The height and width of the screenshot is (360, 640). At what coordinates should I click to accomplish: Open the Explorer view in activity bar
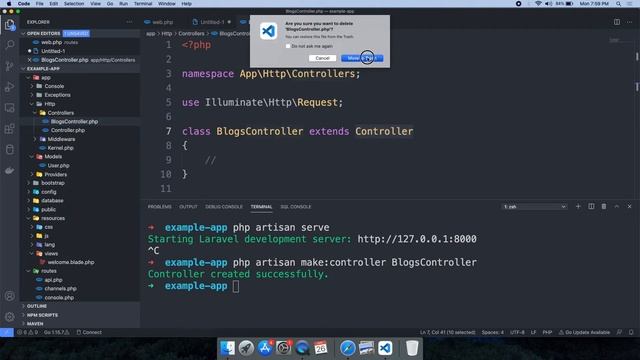click(9, 24)
